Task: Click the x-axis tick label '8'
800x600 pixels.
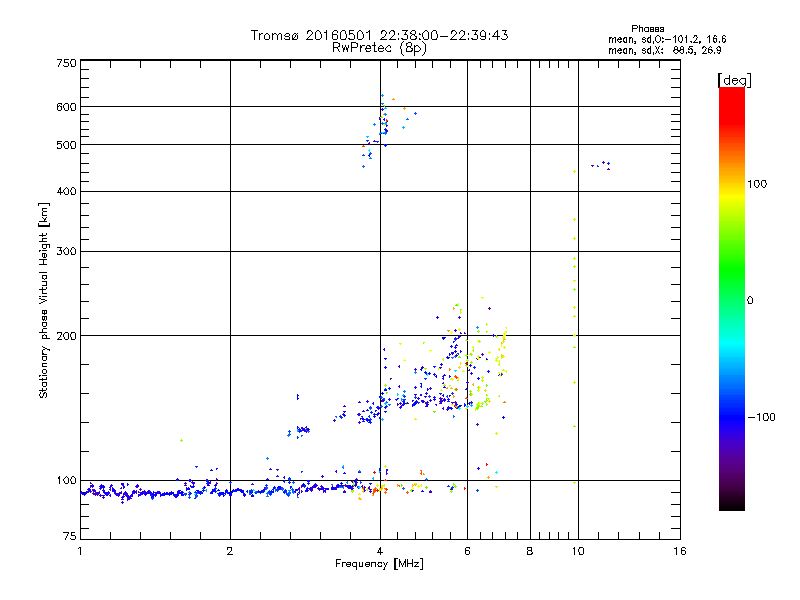Action: pos(530,551)
